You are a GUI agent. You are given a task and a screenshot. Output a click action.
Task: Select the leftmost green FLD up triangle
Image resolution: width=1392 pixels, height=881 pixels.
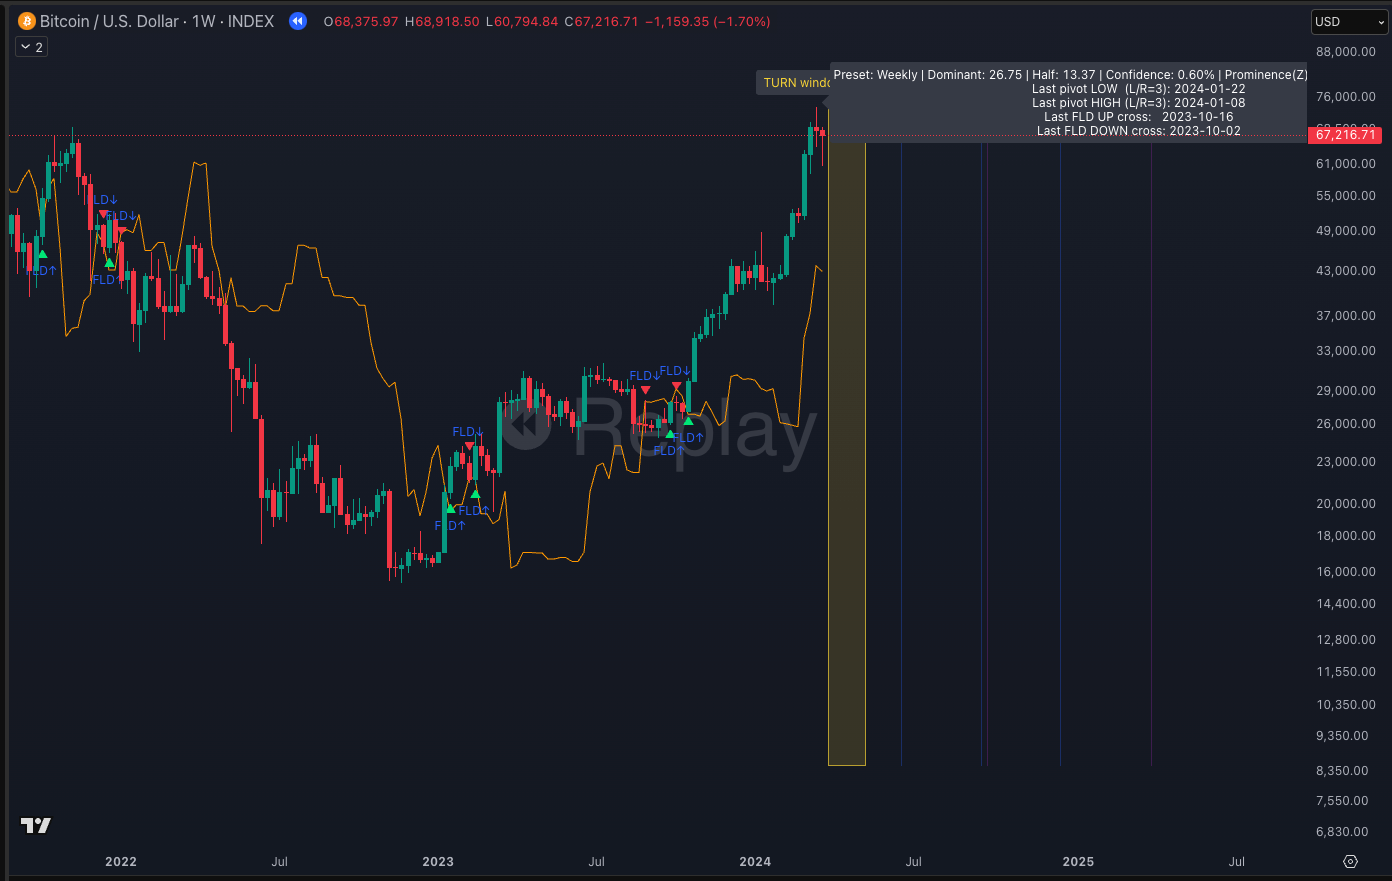tap(42, 254)
